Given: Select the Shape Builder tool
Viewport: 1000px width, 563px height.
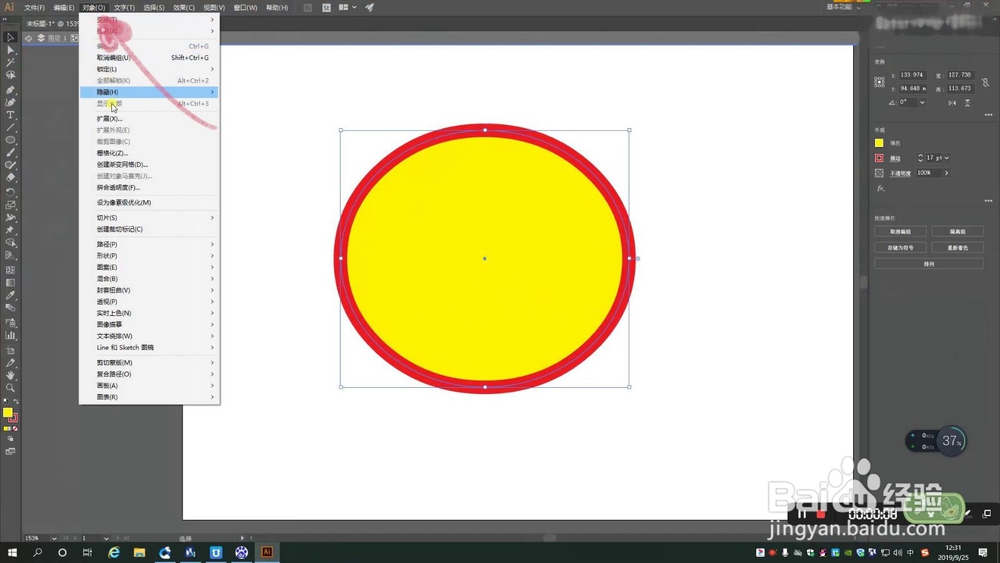Looking at the screenshot, I should coord(10,243).
